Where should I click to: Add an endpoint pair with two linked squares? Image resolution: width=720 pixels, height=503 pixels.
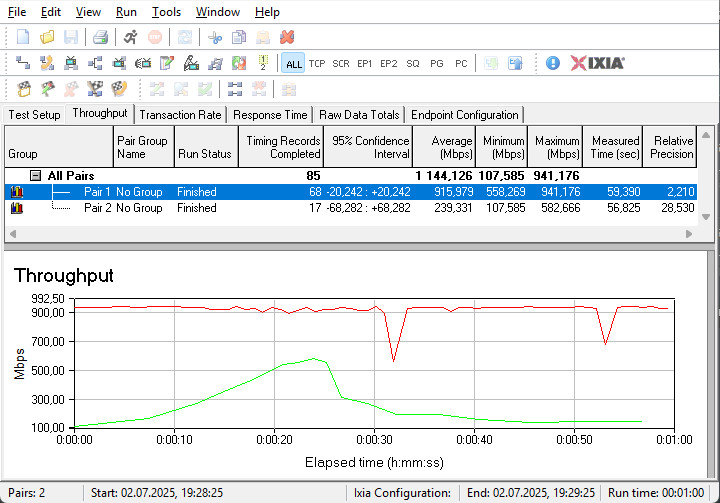[x=23, y=63]
